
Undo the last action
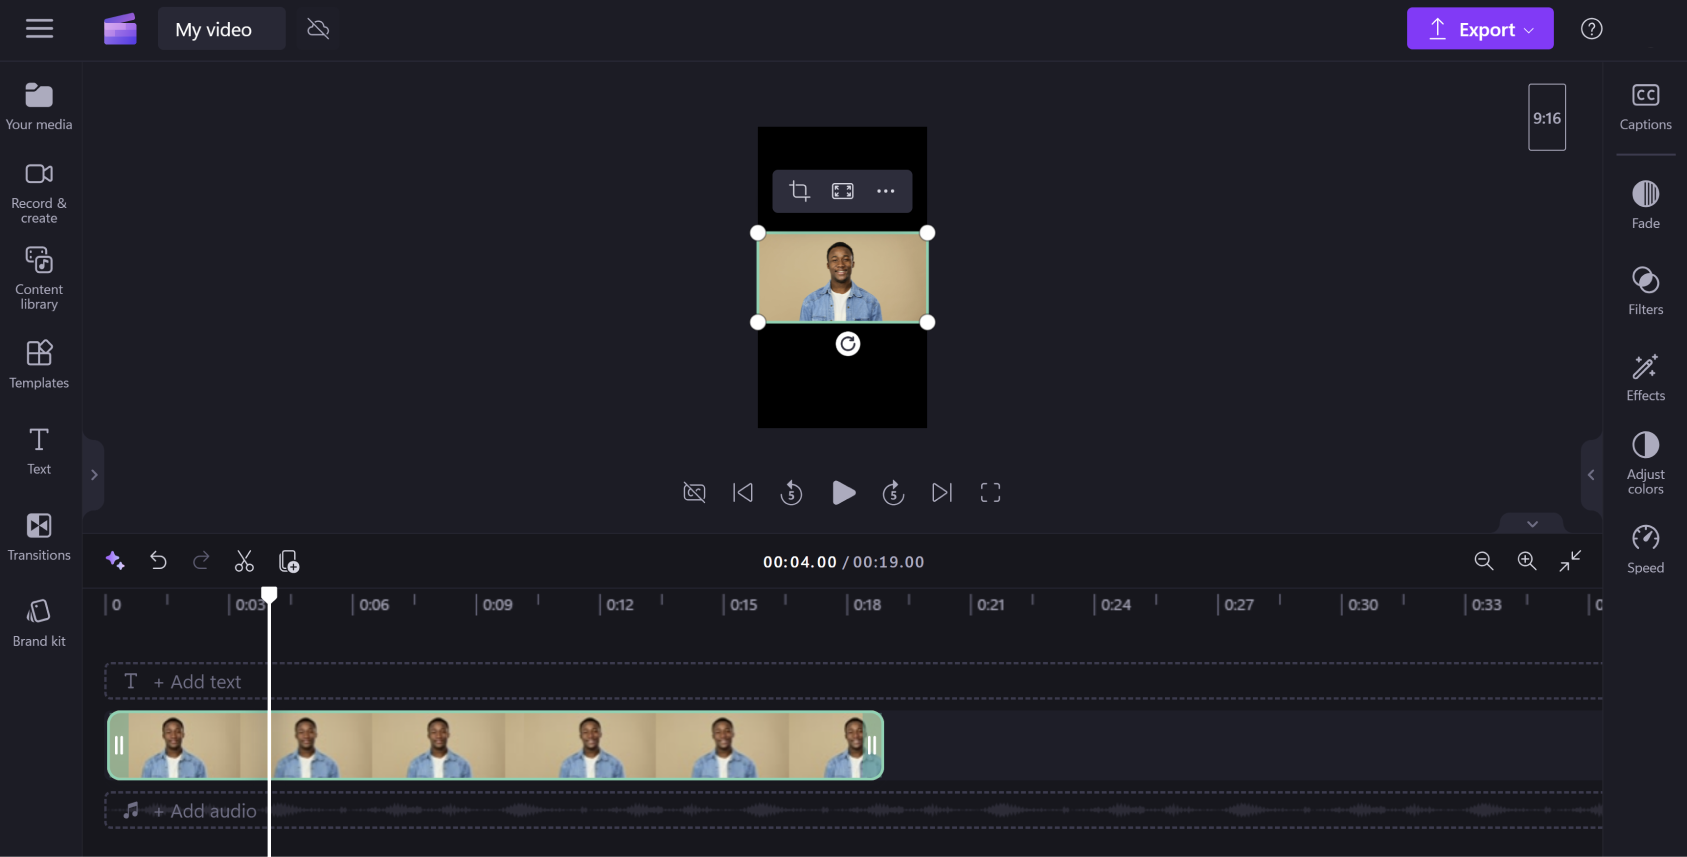pos(158,561)
